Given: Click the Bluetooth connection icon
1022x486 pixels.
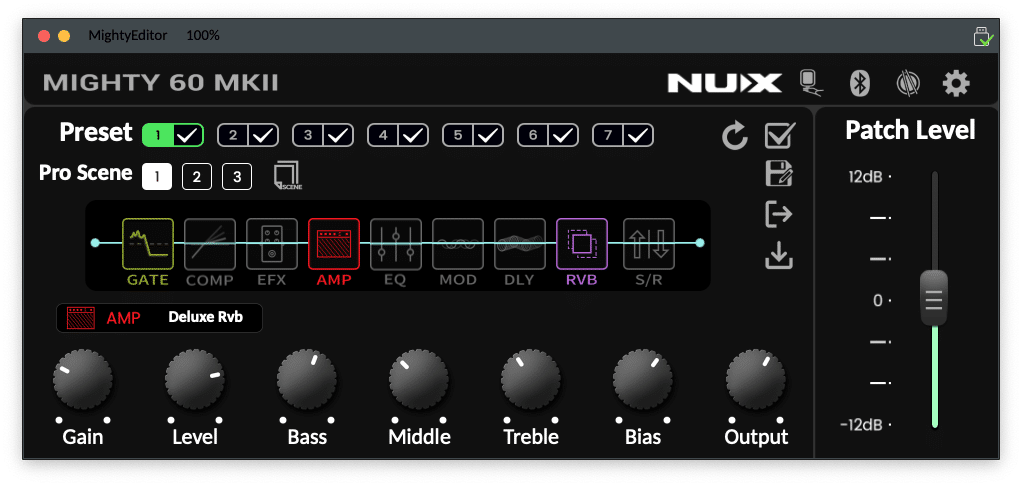Looking at the screenshot, I should coord(859,83).
